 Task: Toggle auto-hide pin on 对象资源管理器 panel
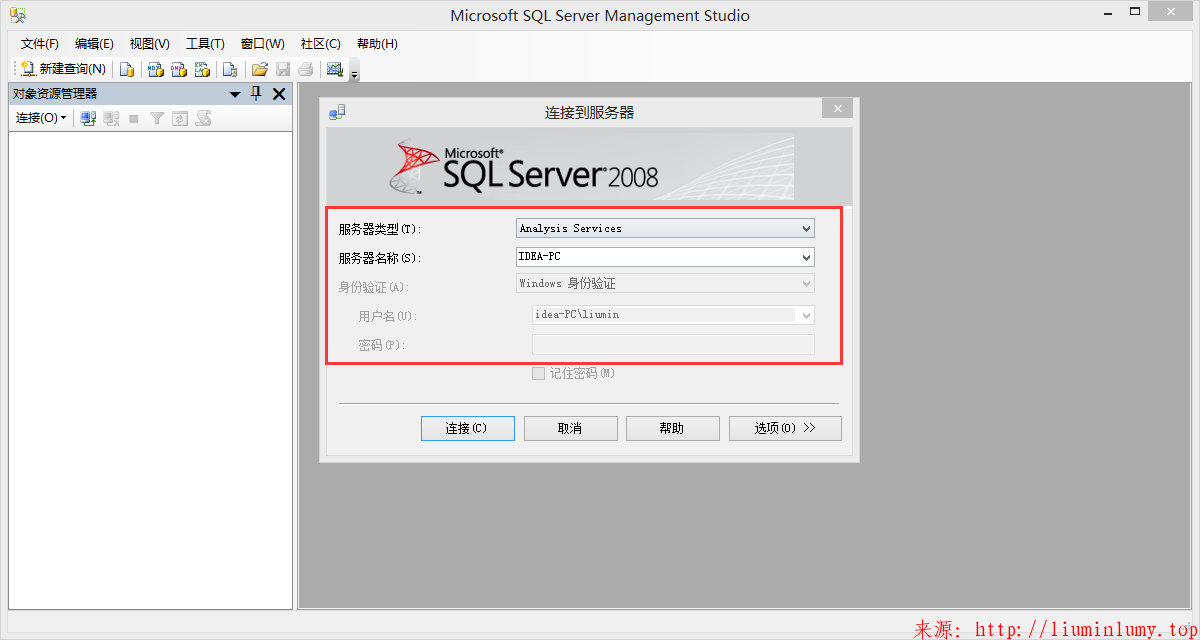click(256, 94)
